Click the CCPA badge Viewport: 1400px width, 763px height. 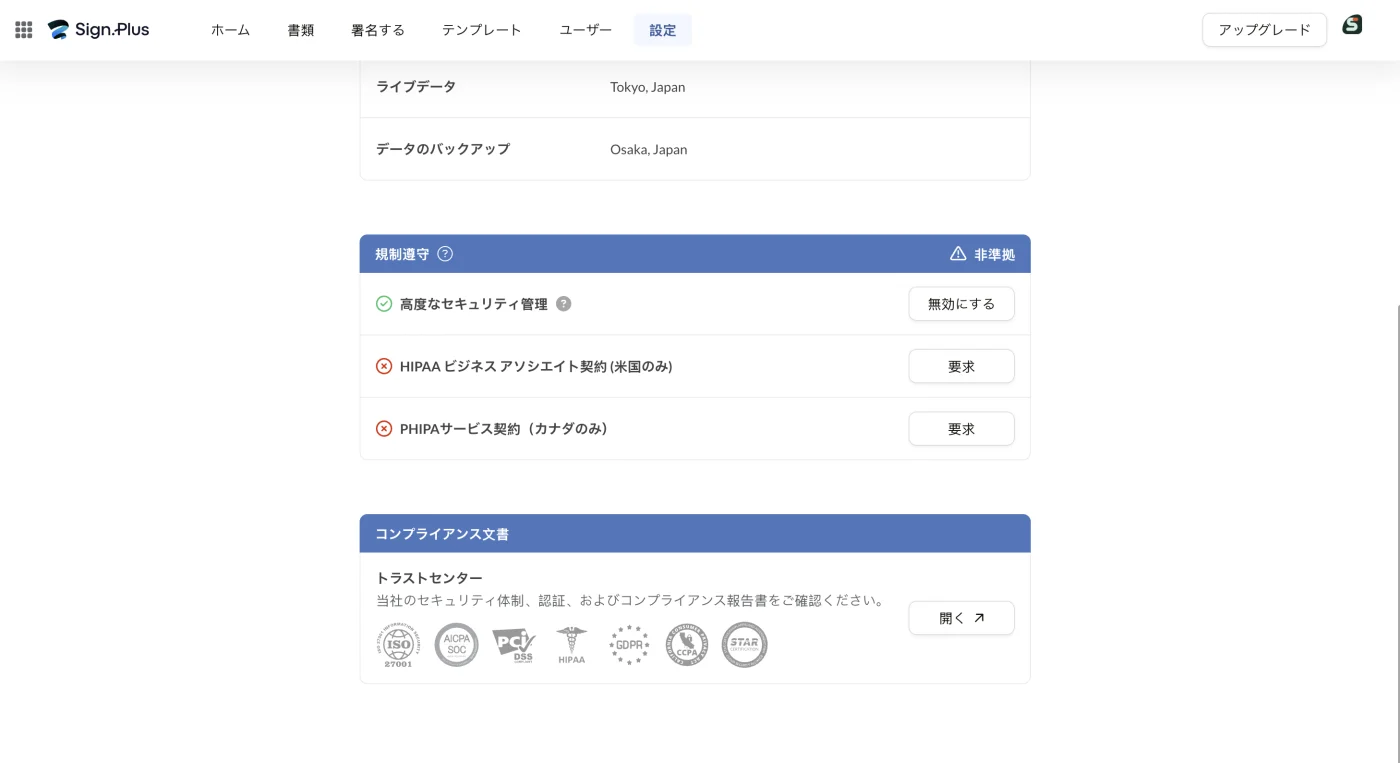[687, 645]
